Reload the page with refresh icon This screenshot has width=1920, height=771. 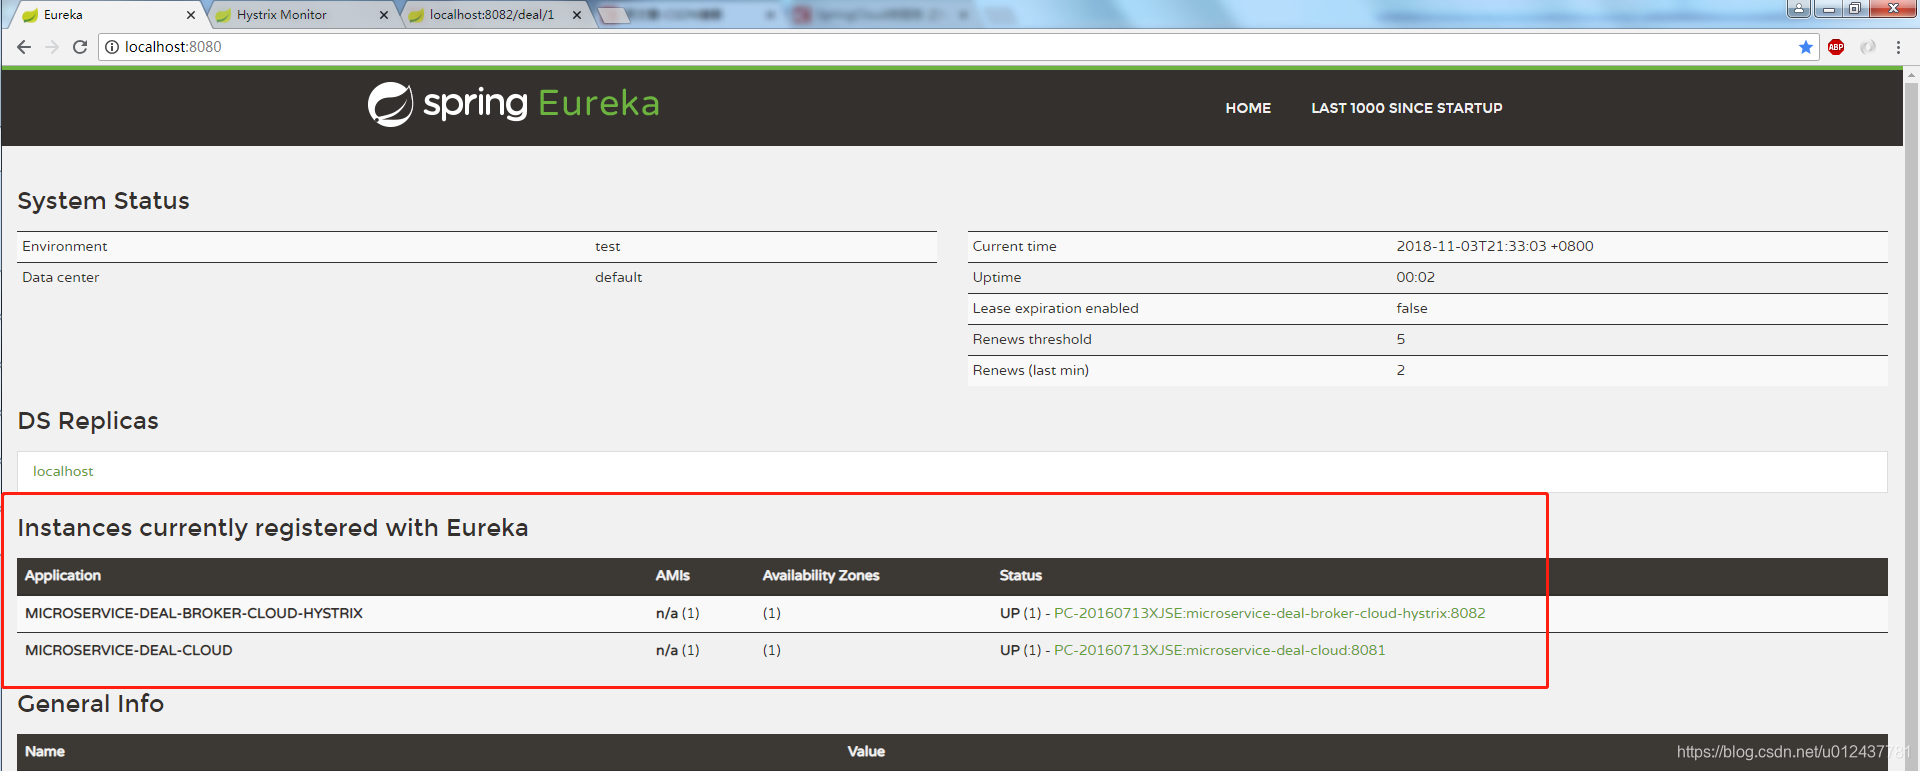click(80, 47)
